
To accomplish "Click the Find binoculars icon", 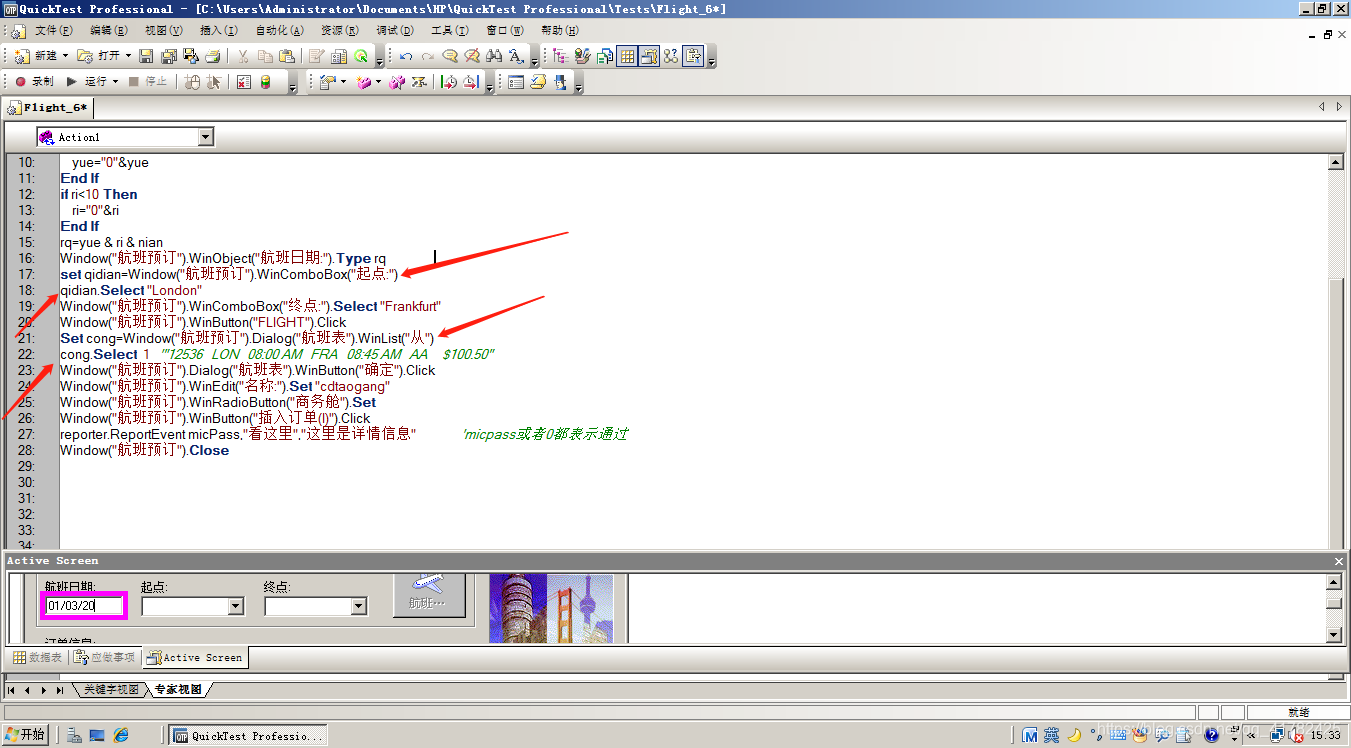I will pyautogui.click(x=494, y=56).
